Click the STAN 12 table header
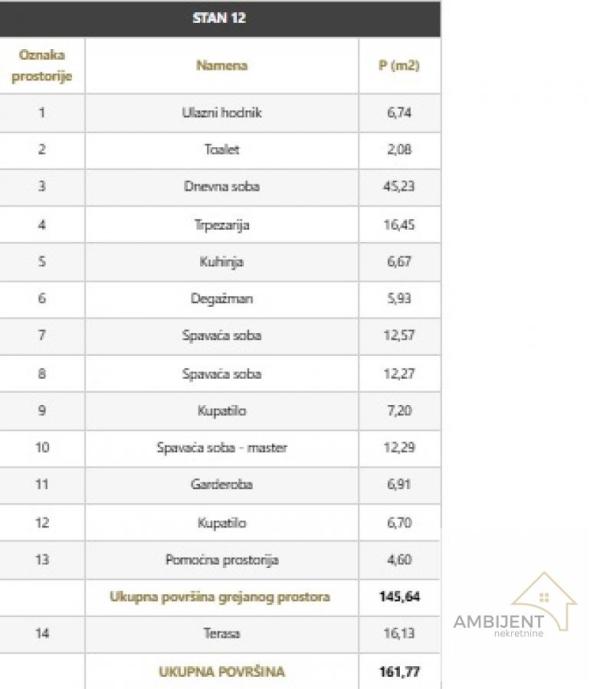This screenshot has width=600, height=689. [x=219, y=18]
